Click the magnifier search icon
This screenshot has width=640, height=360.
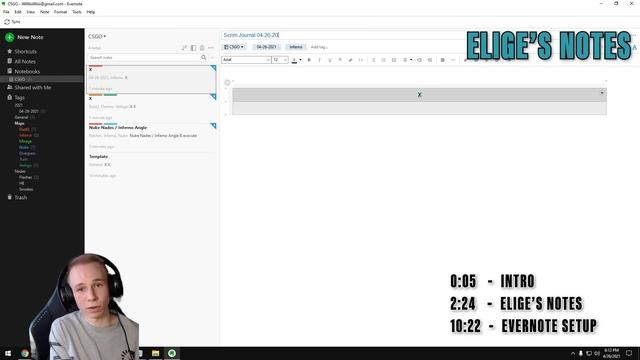point(203,58)
